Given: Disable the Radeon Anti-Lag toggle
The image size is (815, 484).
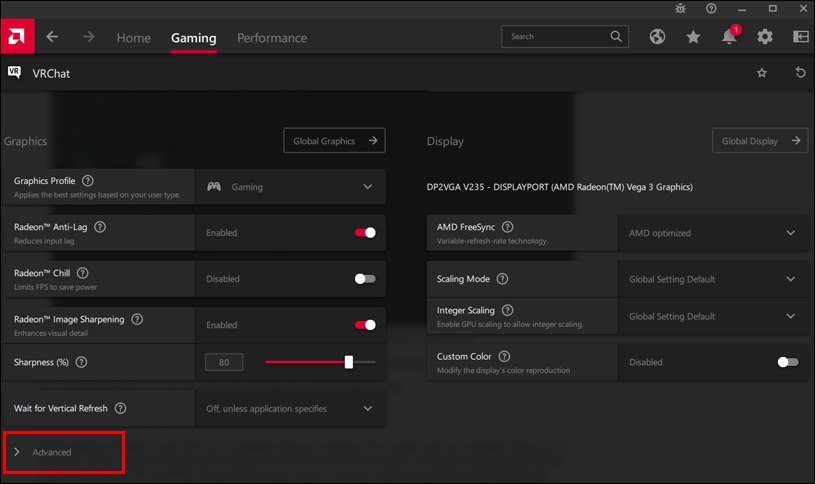Looking at the screenshot, I should tap(365, 233).
